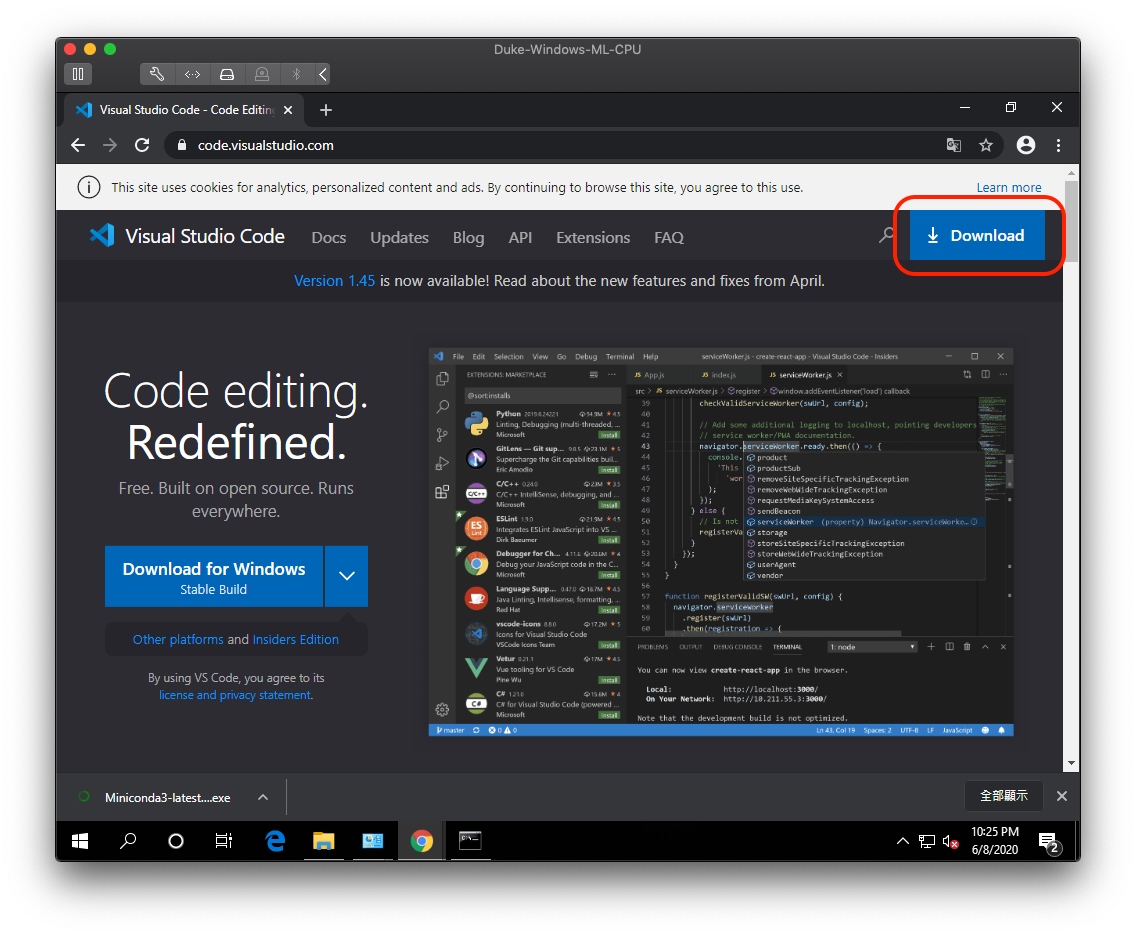The width and height of the screenshot is (1136, 935).
Task: Click the highlighted Download button
Action: 977,235
